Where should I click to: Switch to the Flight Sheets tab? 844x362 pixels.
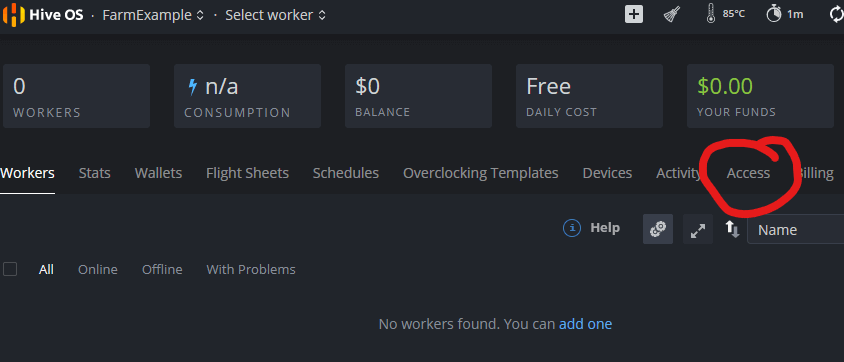click(248, 173)
